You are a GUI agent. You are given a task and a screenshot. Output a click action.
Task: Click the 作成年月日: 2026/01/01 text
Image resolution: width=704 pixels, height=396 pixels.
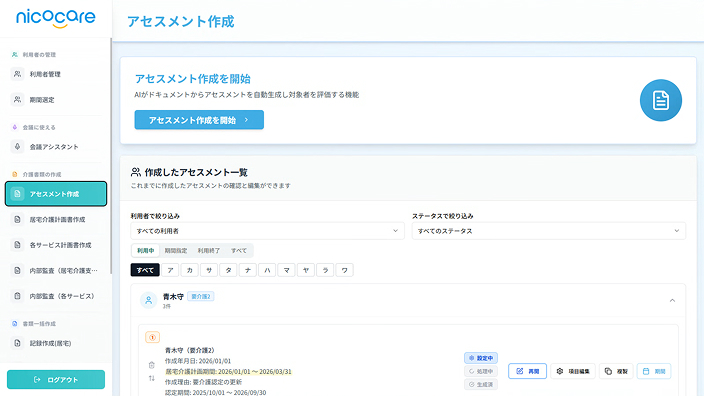click(198, 361)
